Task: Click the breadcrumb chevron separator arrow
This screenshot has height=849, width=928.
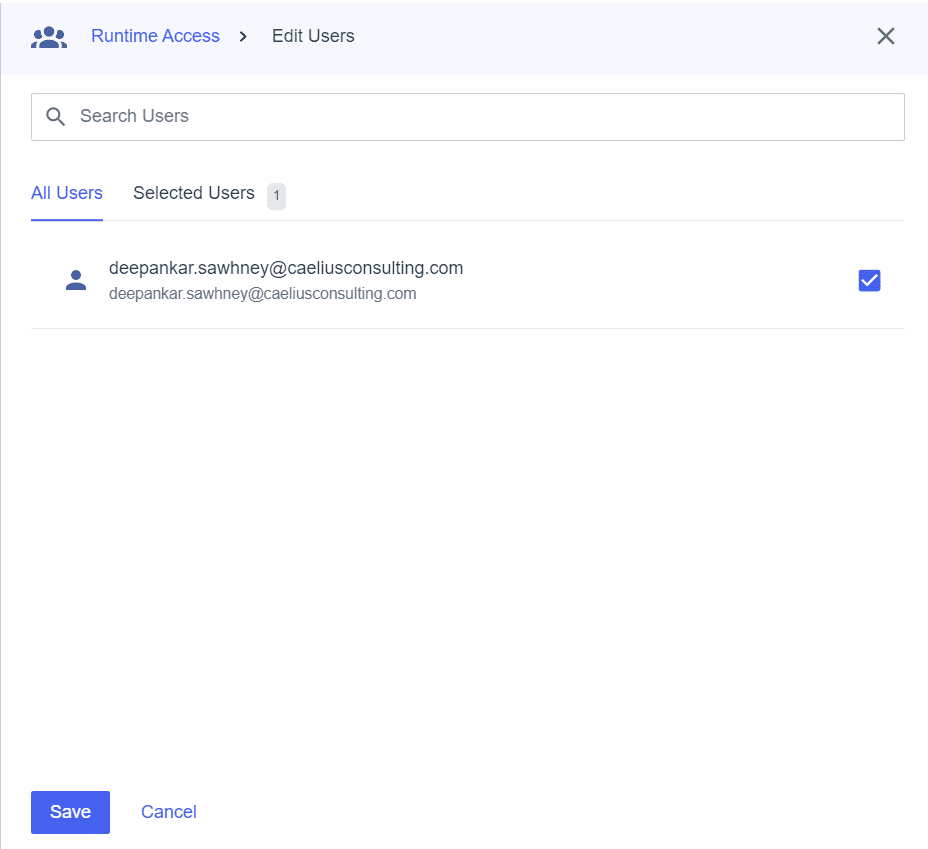Action: (243, 37)
